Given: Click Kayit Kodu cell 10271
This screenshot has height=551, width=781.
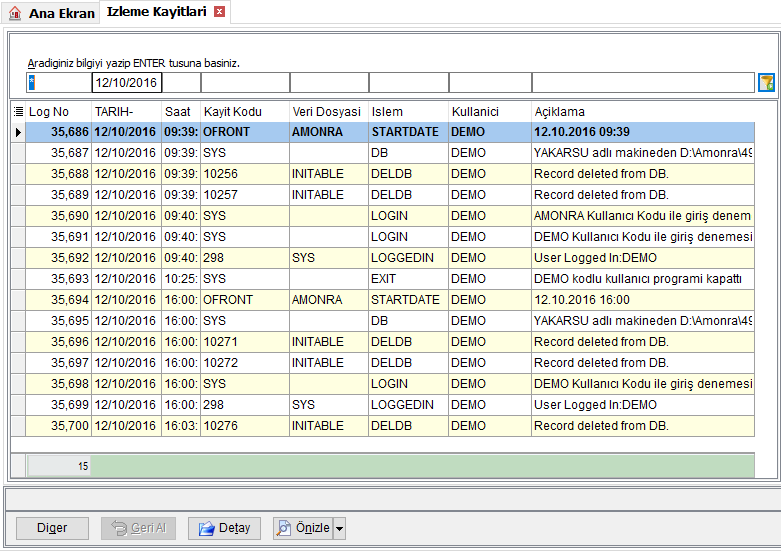Looking at the screenshot, I should 245,342.
